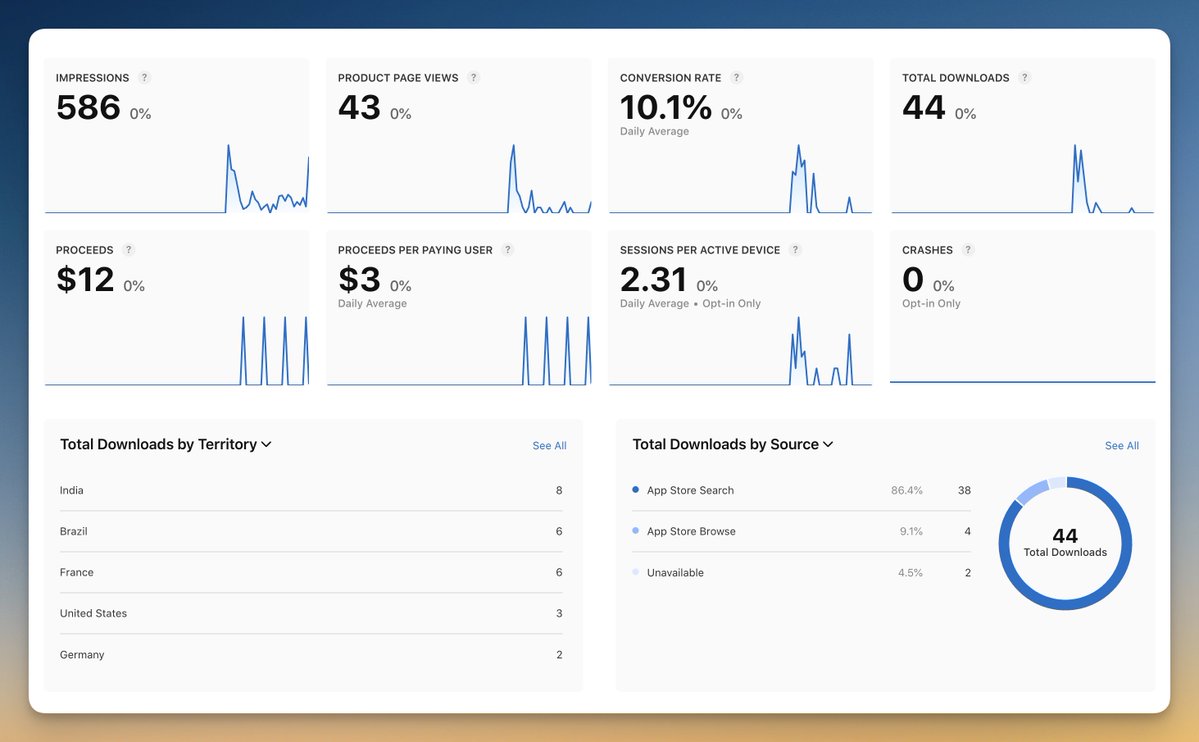Click help icon beside Proceeds Per Paying User
1199x742 pixels.
[508, 249]
